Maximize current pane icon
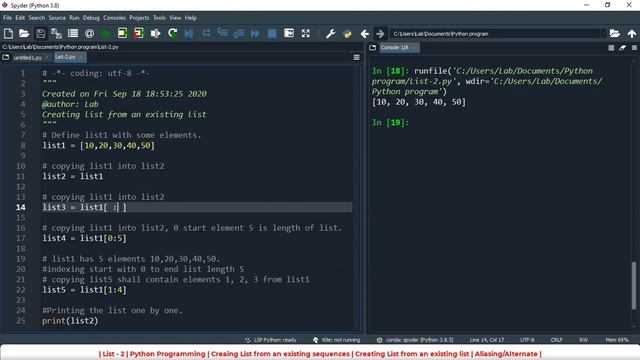The image size is (640, 360). click(x=289, y=33)
